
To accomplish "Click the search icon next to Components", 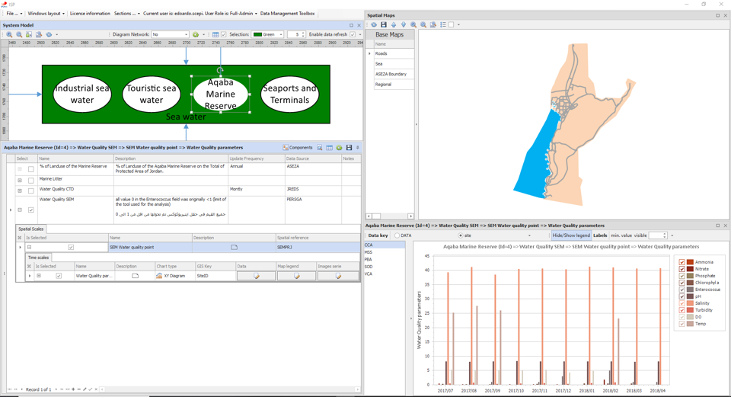I will click(319, 147).
